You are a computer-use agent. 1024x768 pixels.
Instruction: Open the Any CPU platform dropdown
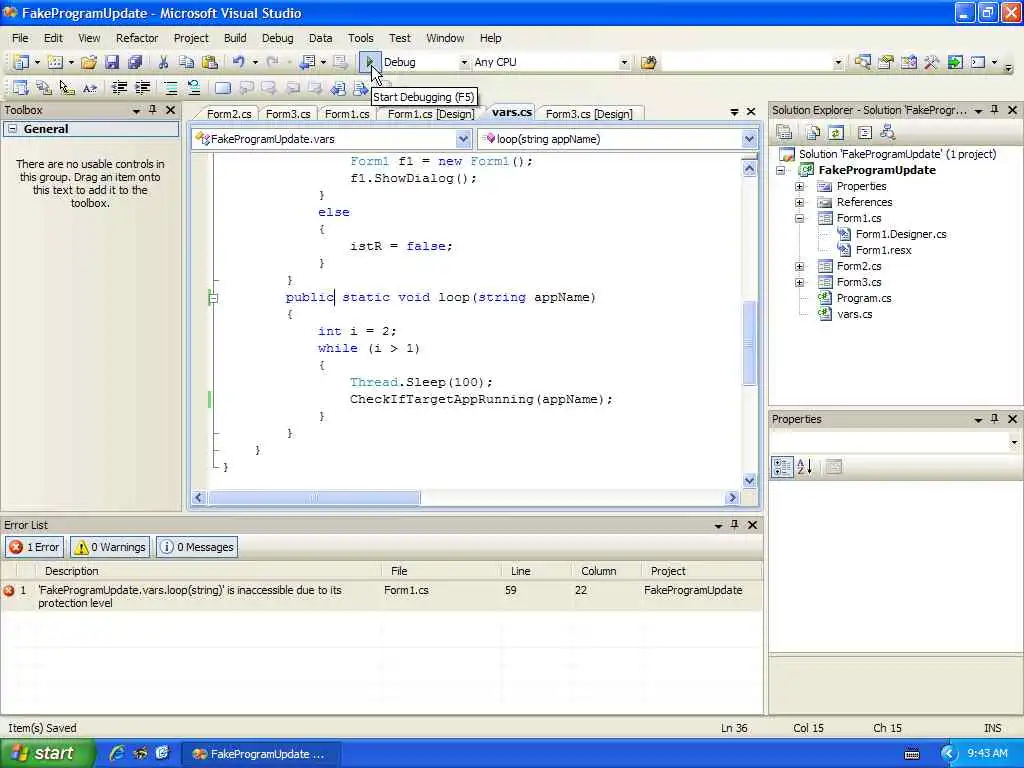click(624, 63)
